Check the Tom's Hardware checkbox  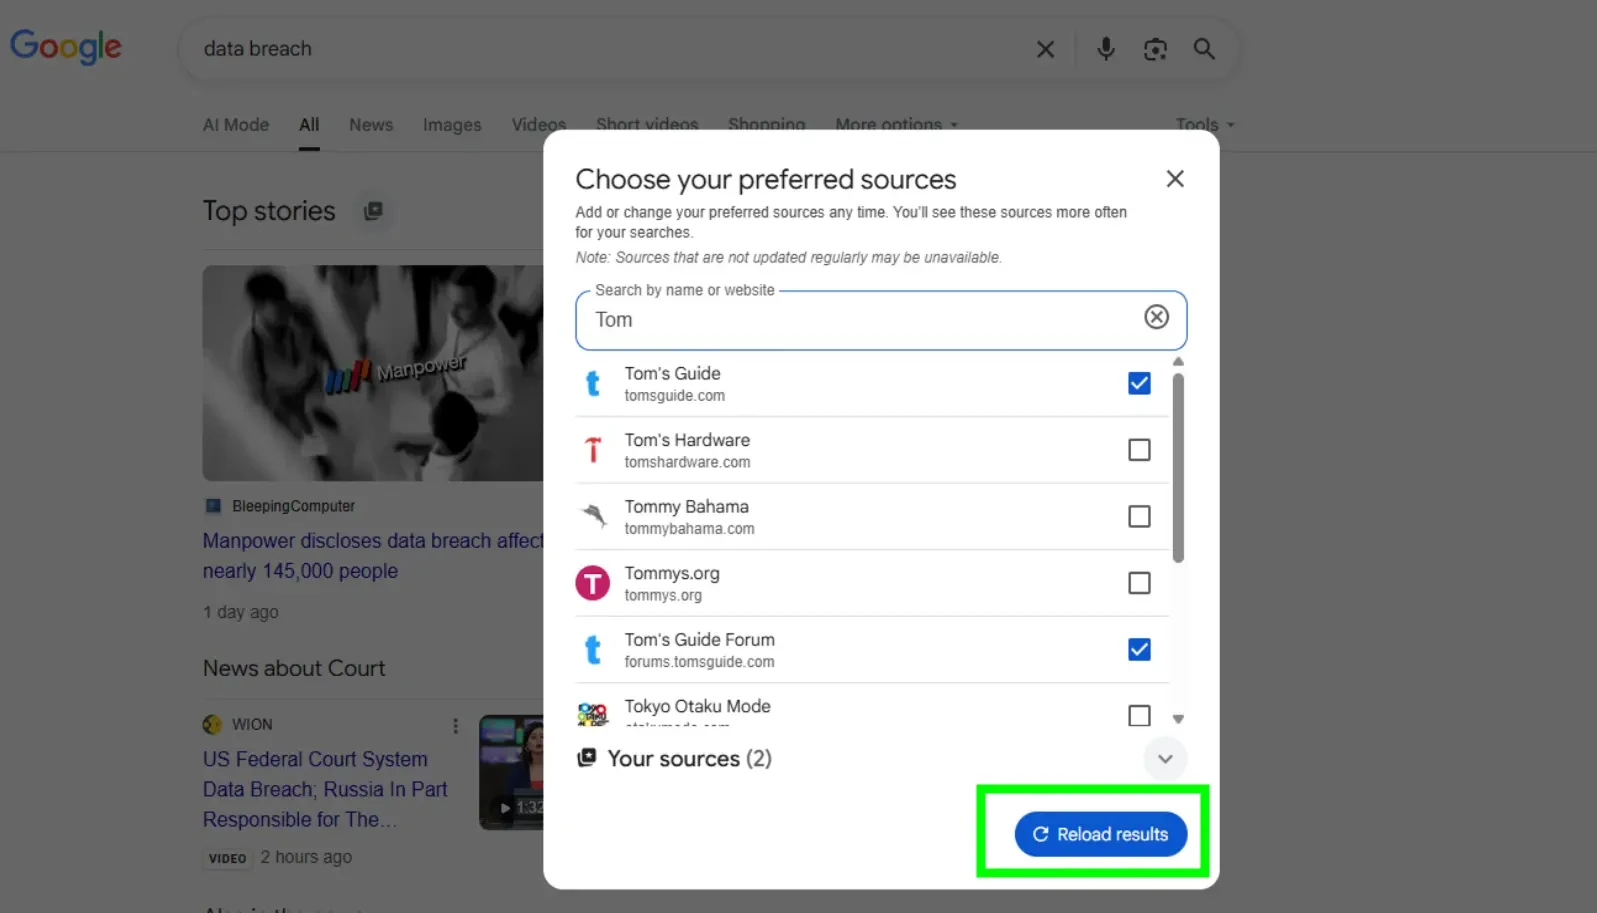(x=1139, y=450)
